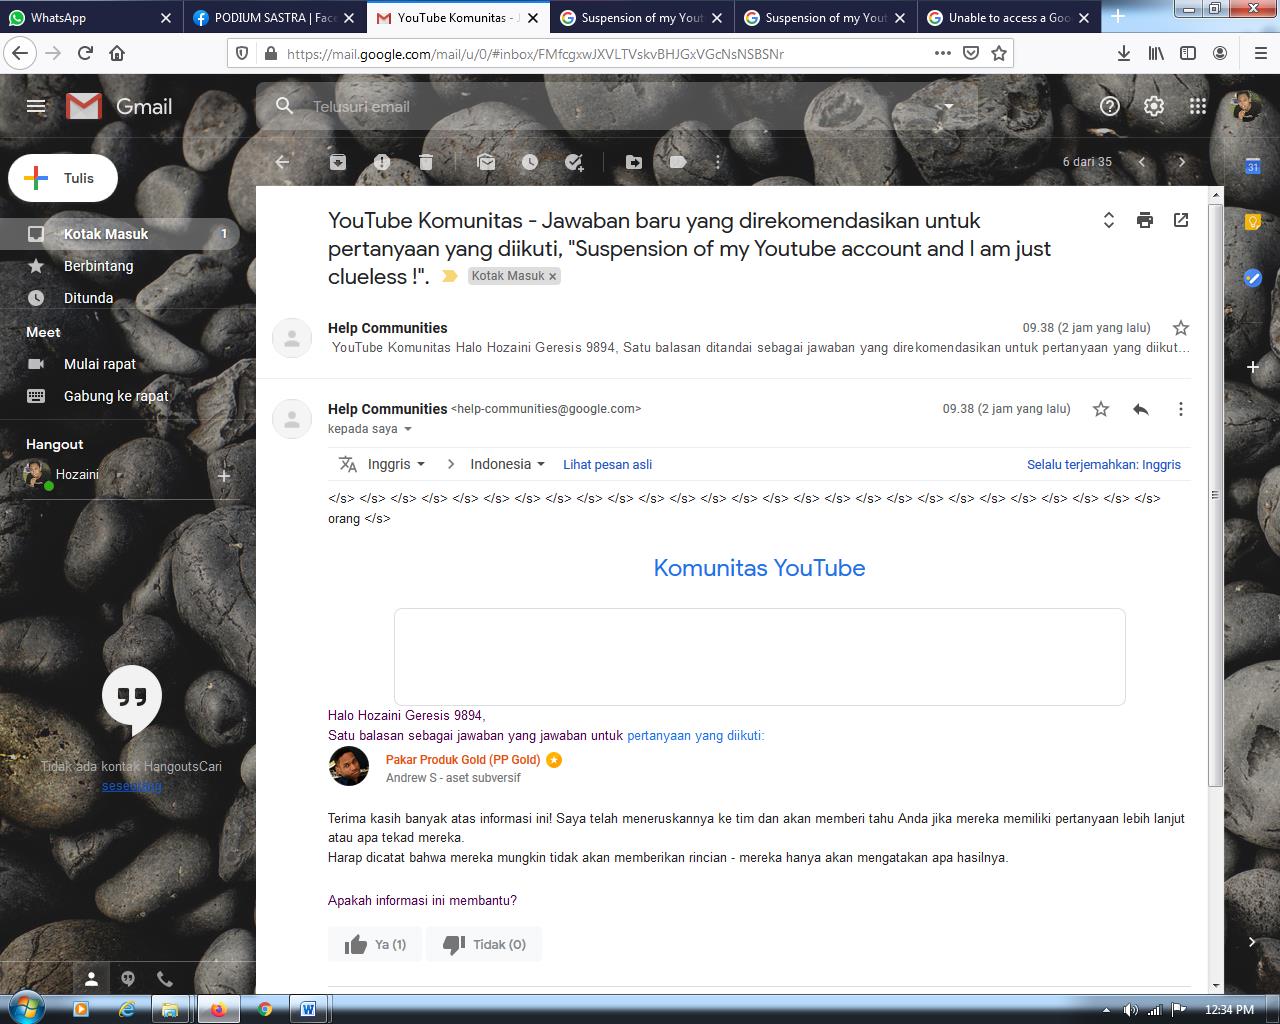Screen dimensions: 1280x1024
Task: Star the expanded Help Communities message
Action: 1101,409
